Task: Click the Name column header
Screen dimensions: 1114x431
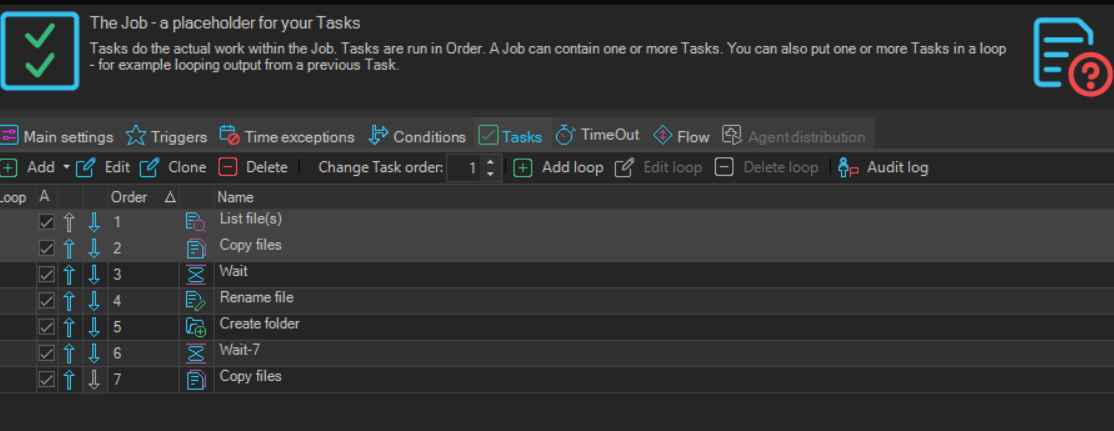Action: pyautogui.click(x=235, y=197)
